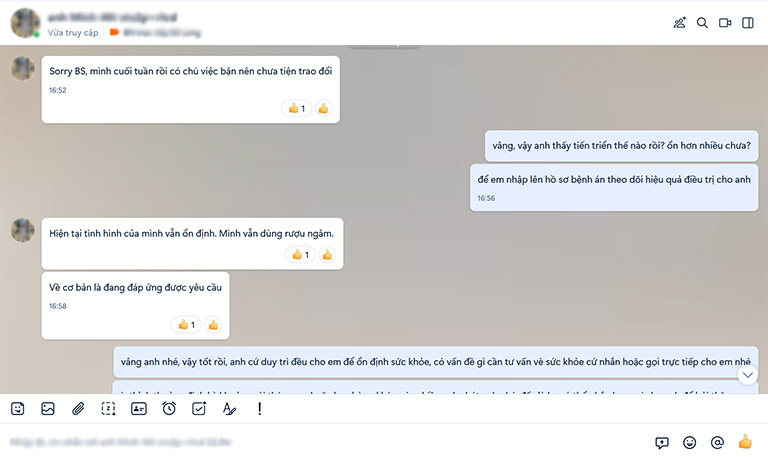Start a screen capture with the dashed-square icon
The height and width of the screenshot is (457, 768).
tap(108, 409)
